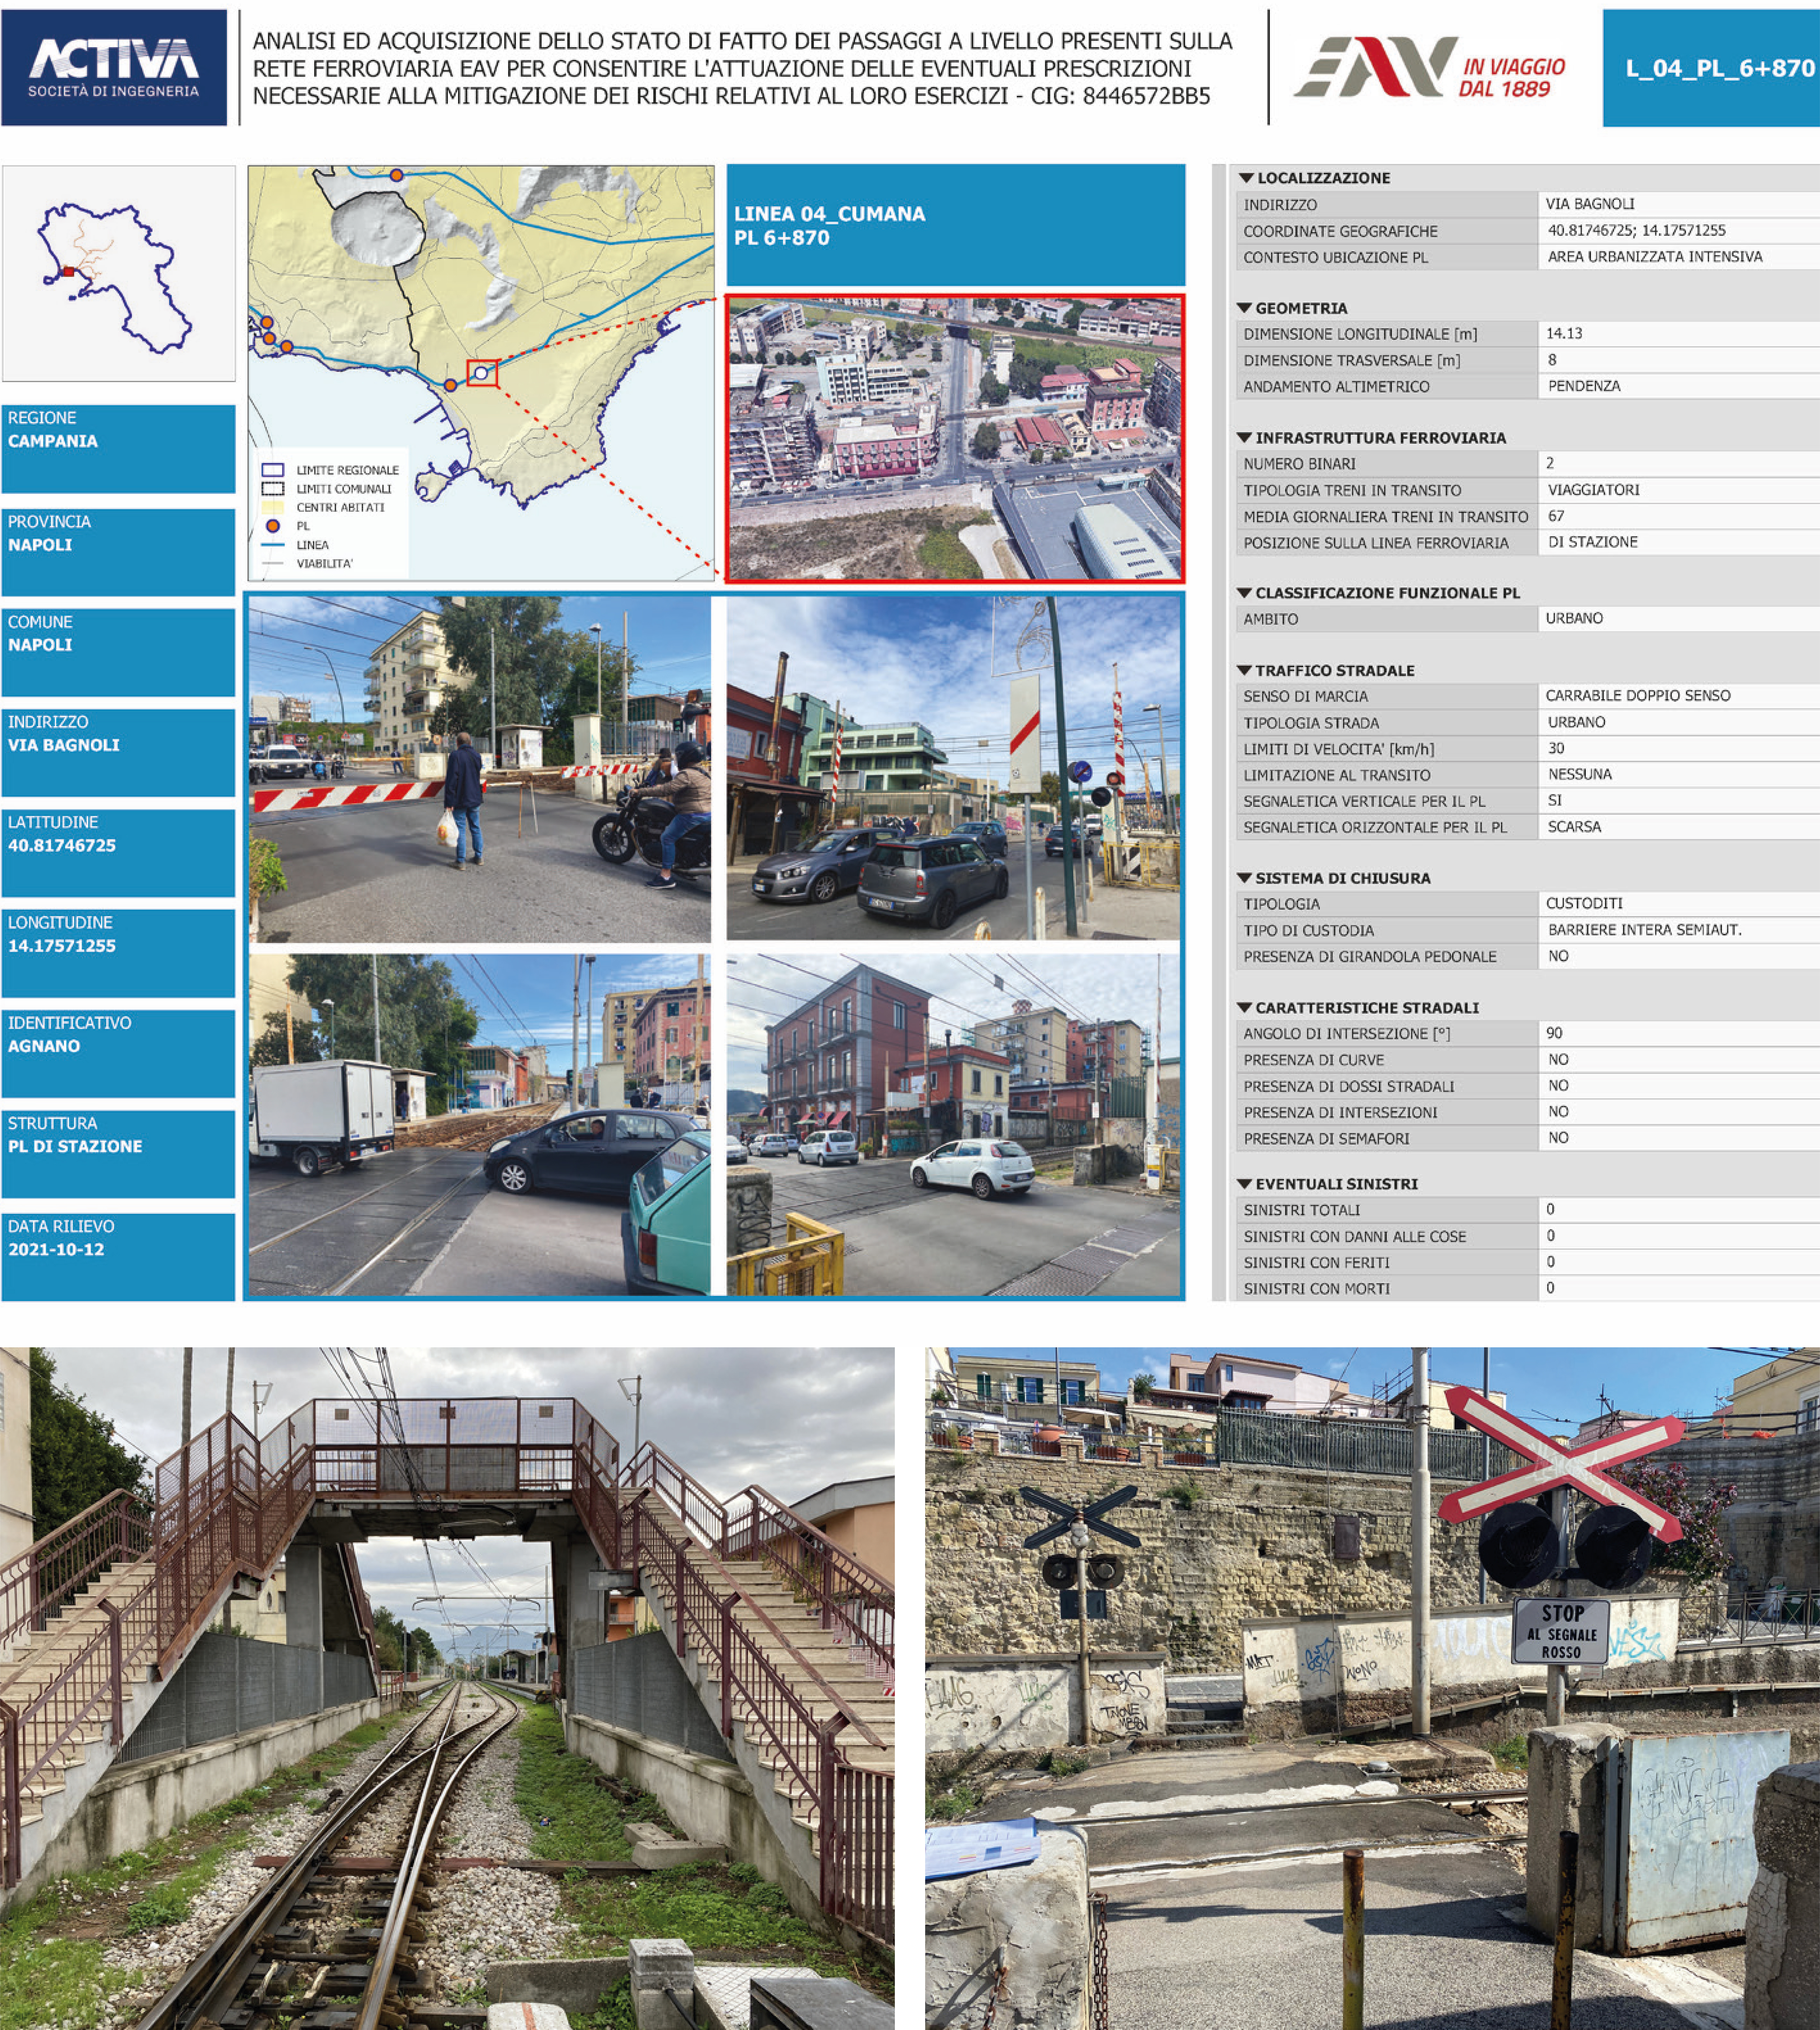The width and height of the screenshot is (1820, 2030).
Task: Click the DI STAZIONE position value
Action: [1593, 542]
